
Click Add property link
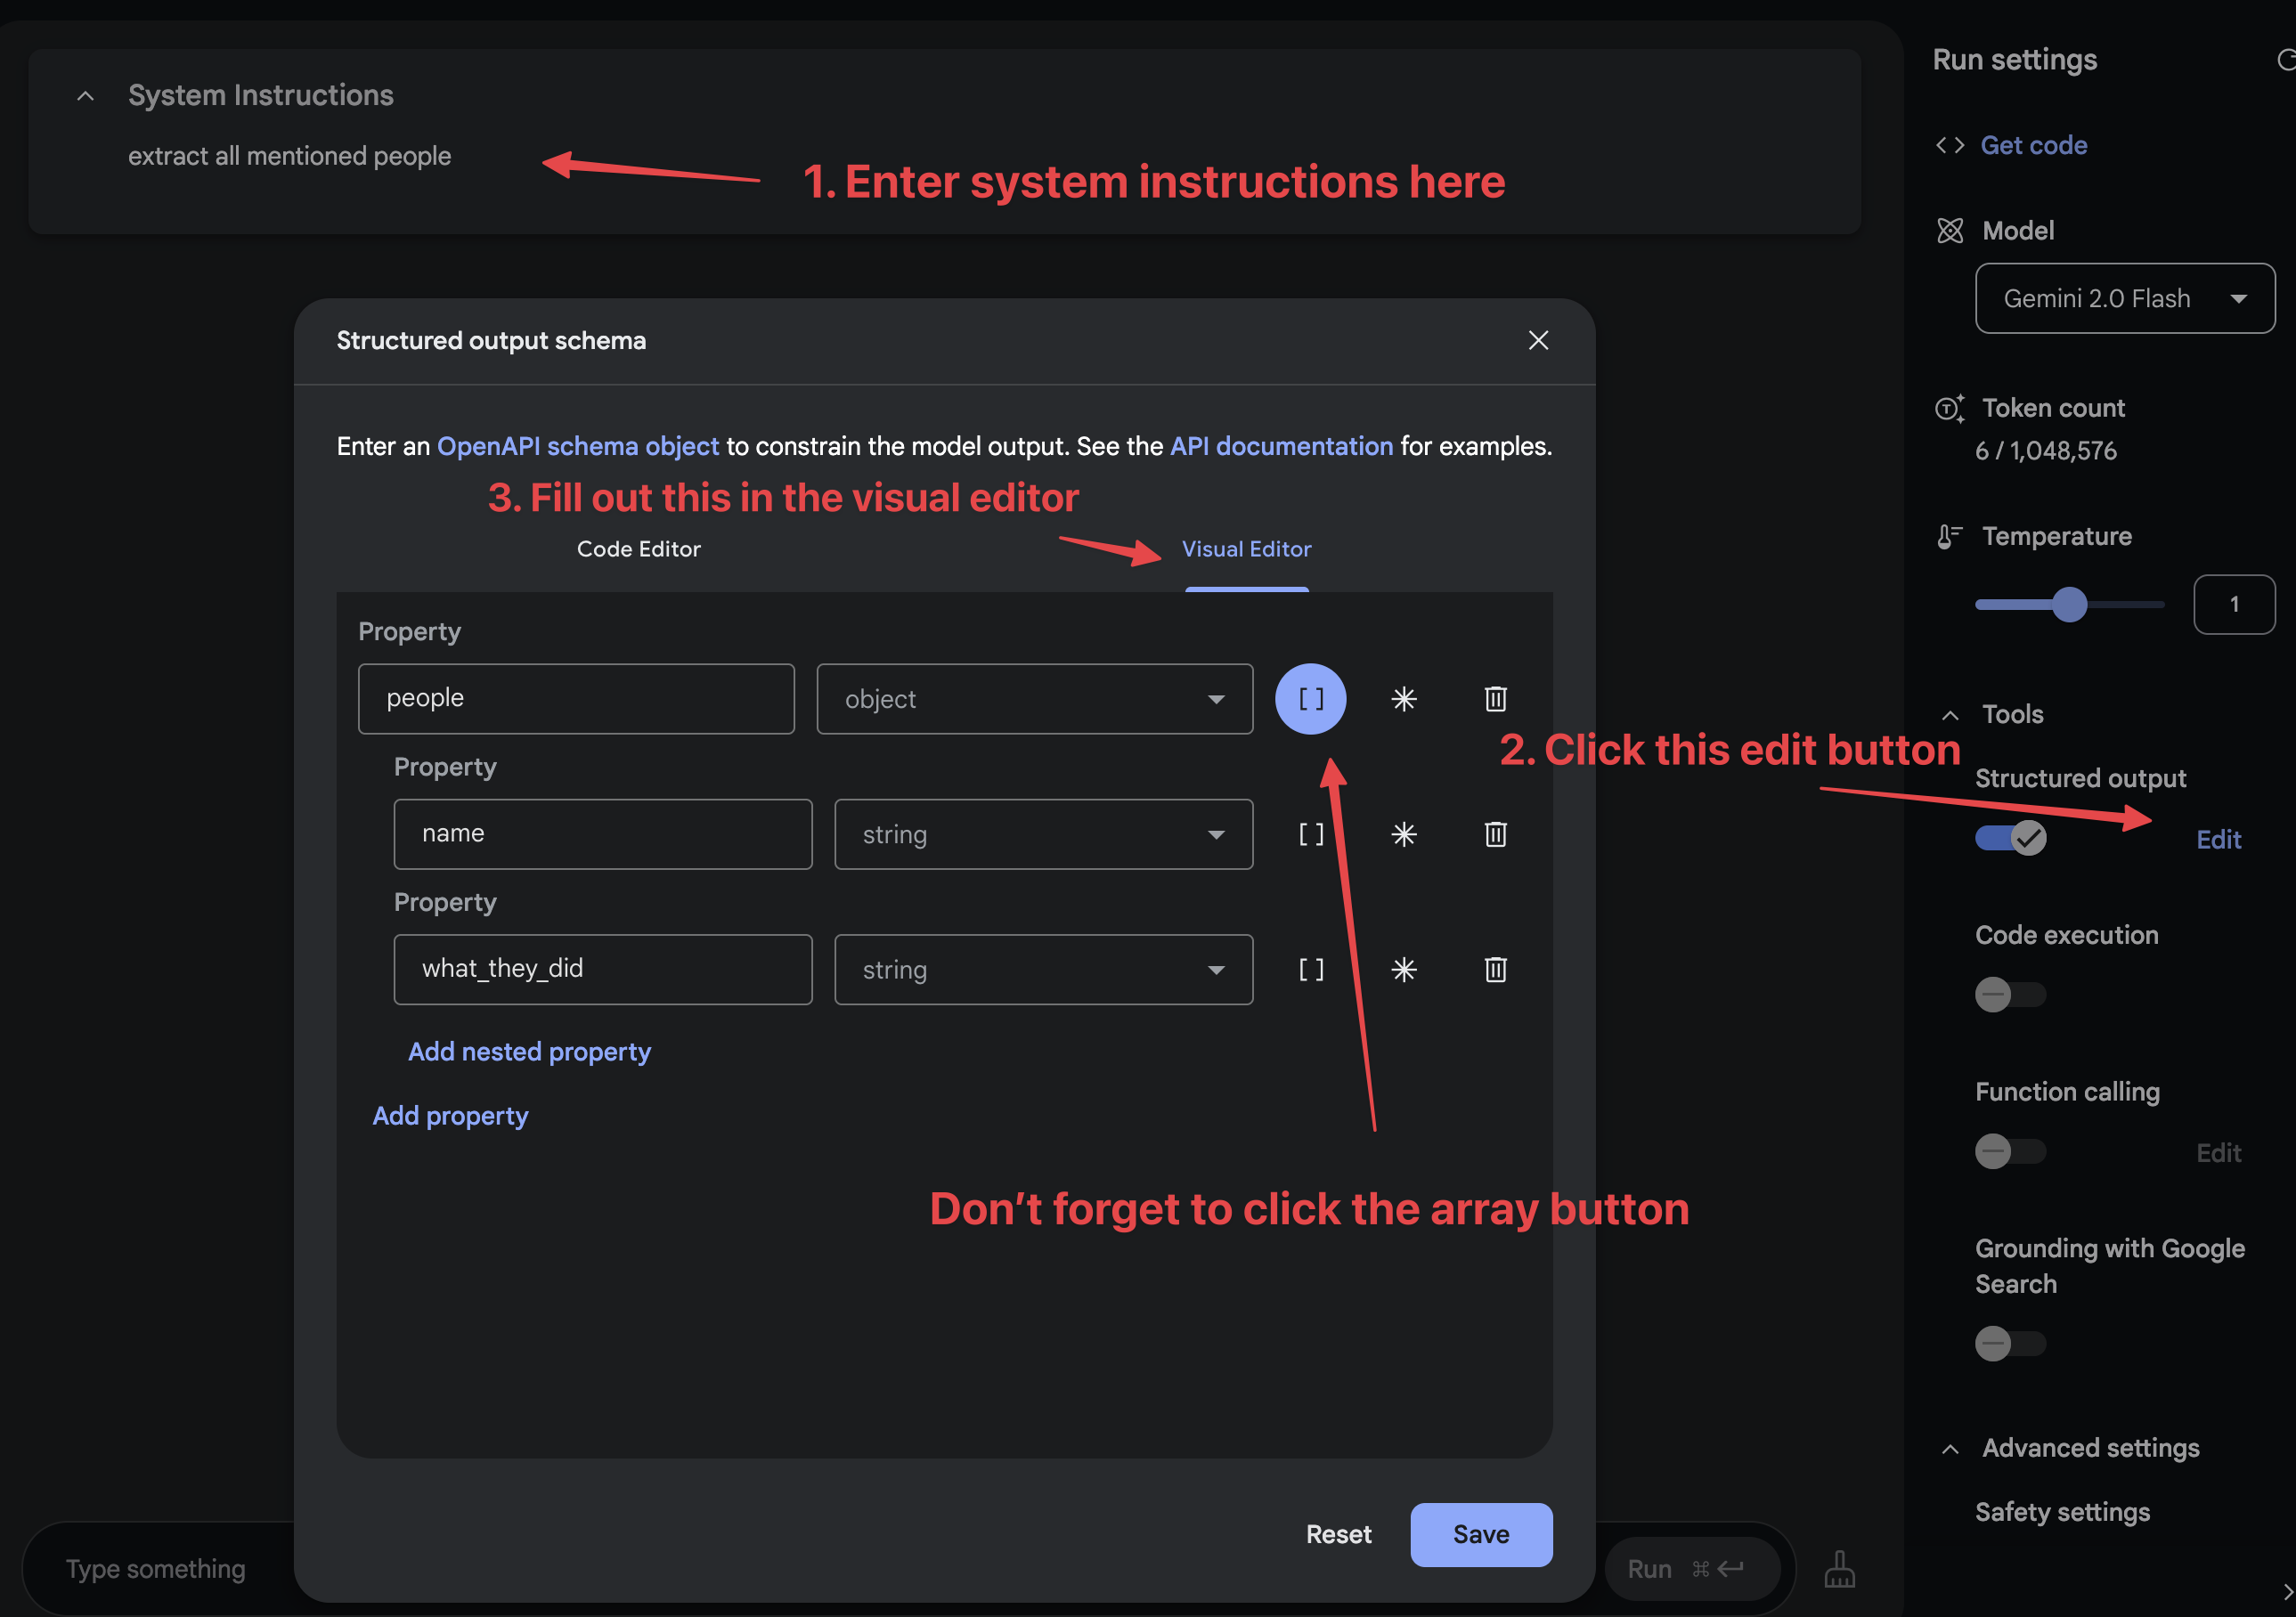(x=450, y=1116)
